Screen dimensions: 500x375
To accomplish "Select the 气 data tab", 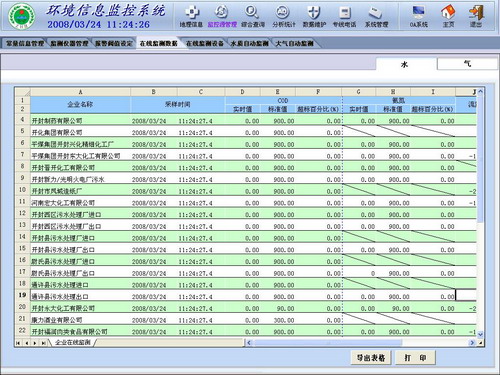I will click(467, 64).
